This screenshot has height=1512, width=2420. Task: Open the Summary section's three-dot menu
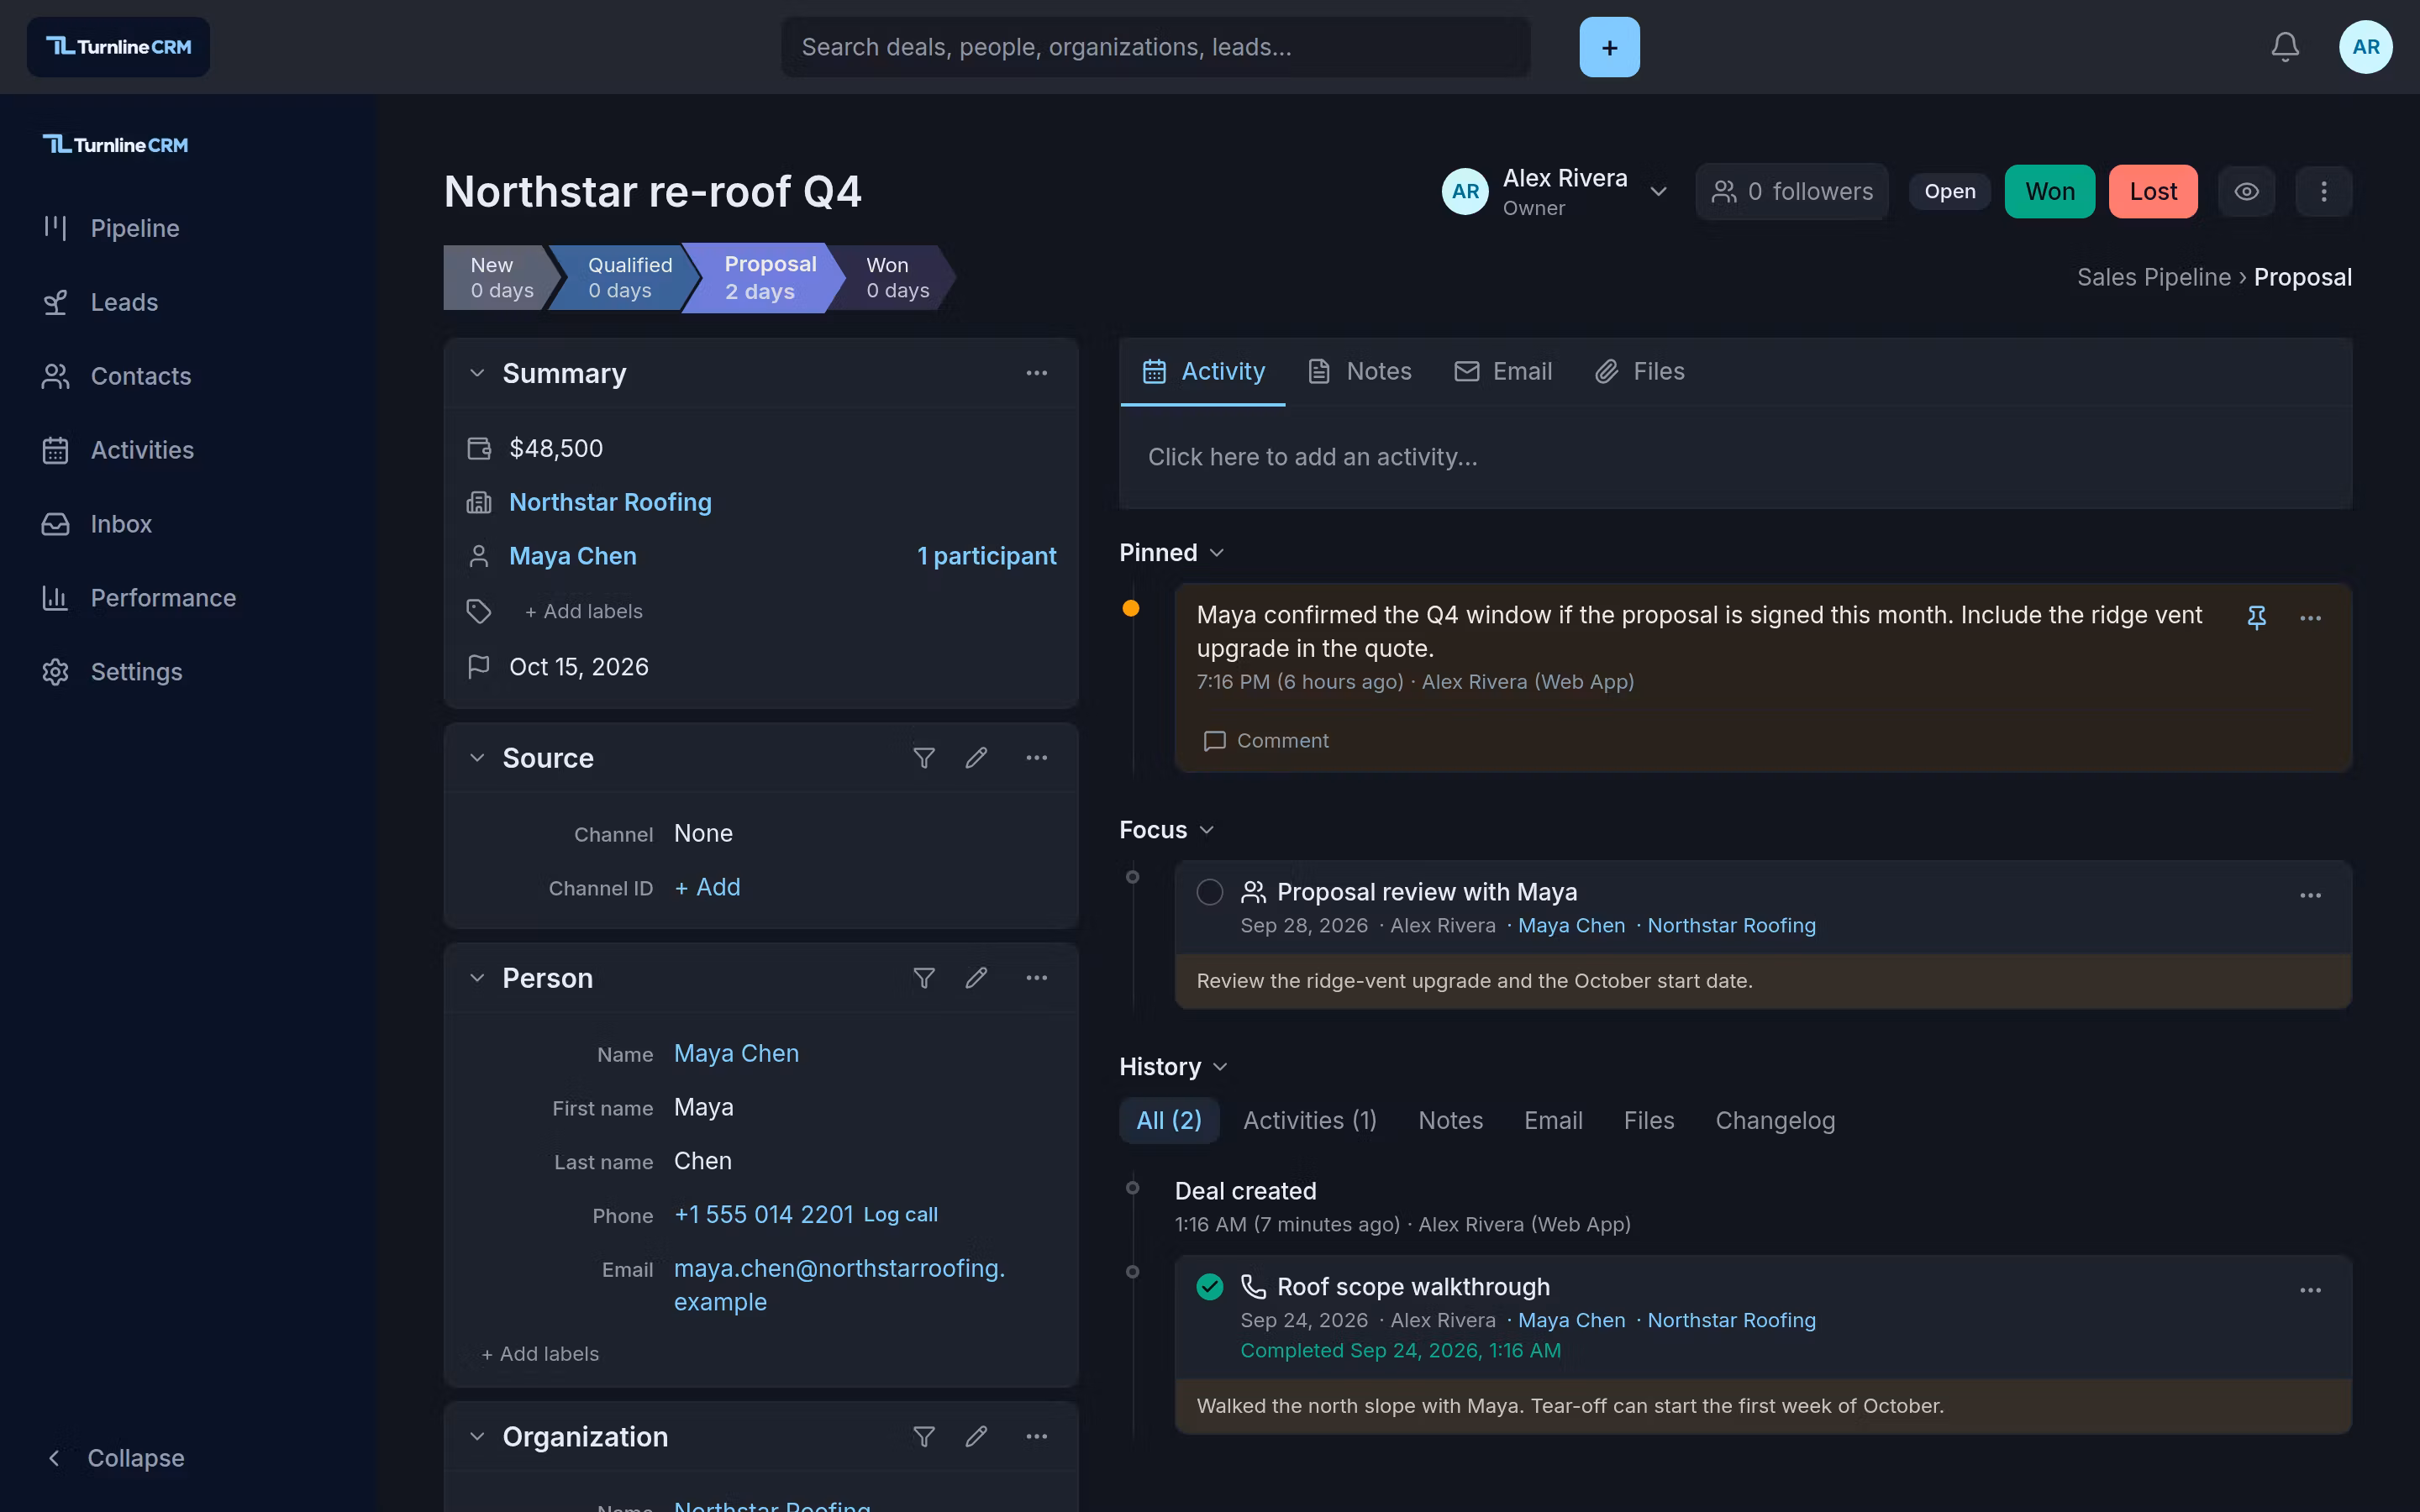coord(1036,373)
